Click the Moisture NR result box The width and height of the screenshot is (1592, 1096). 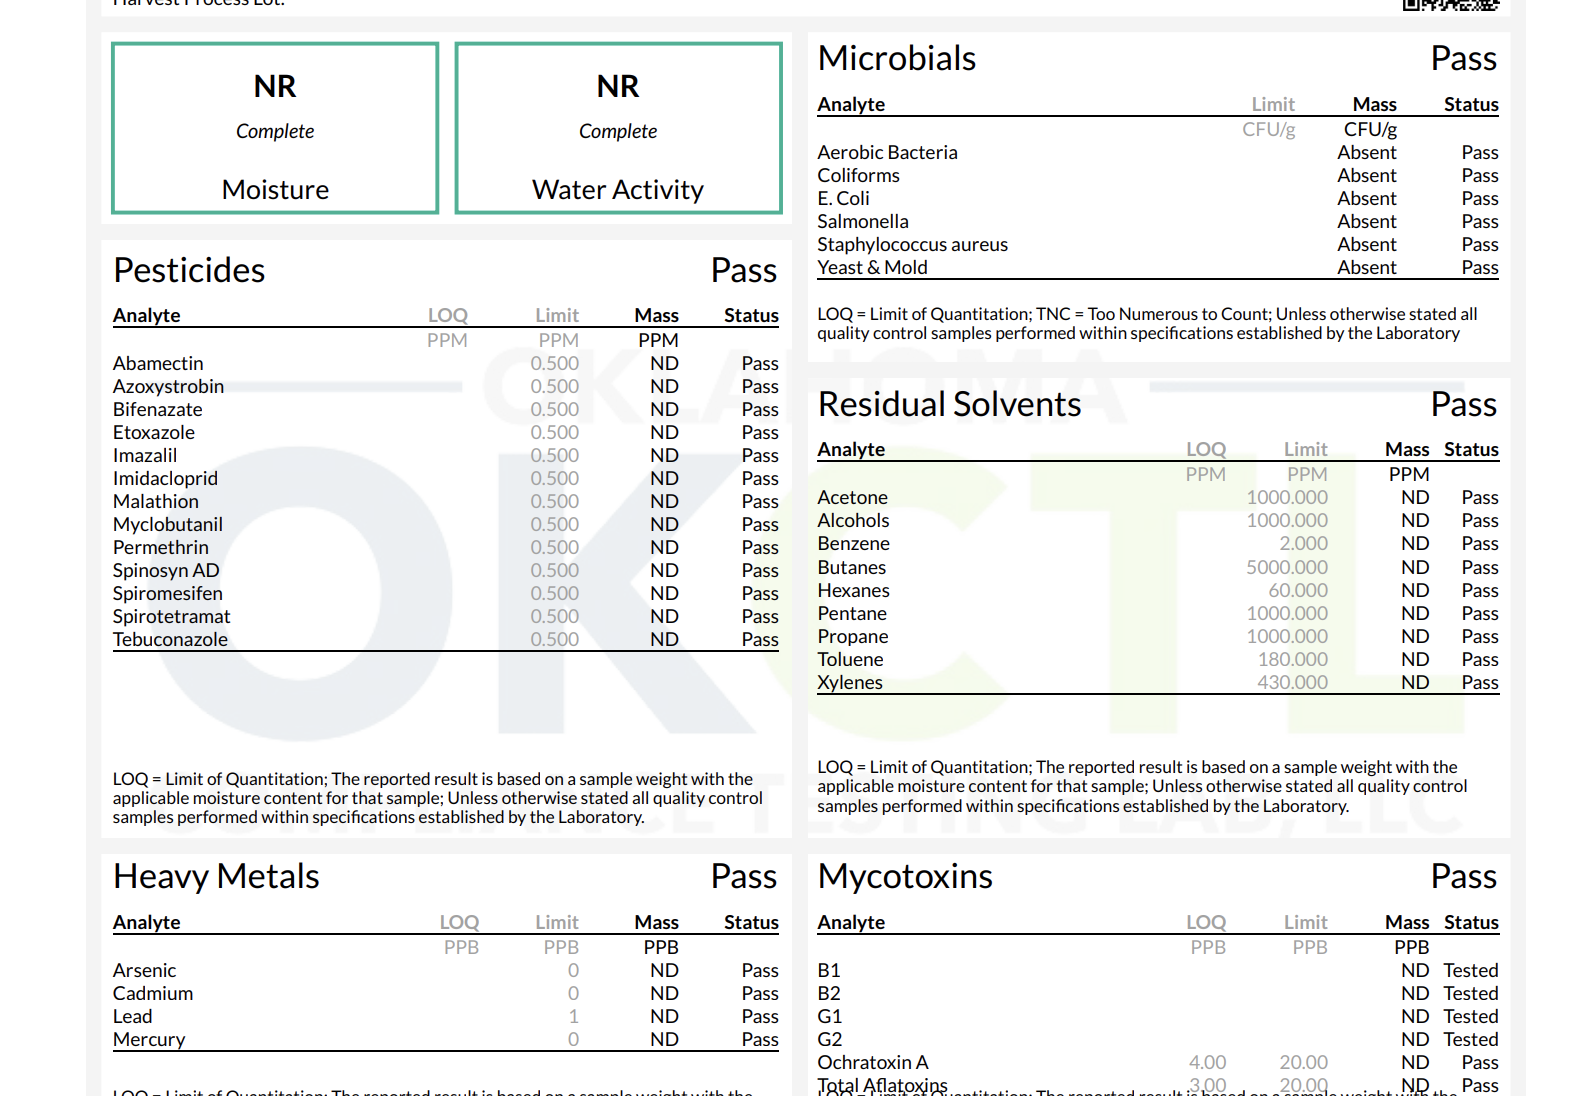click(x=275, y=128)
